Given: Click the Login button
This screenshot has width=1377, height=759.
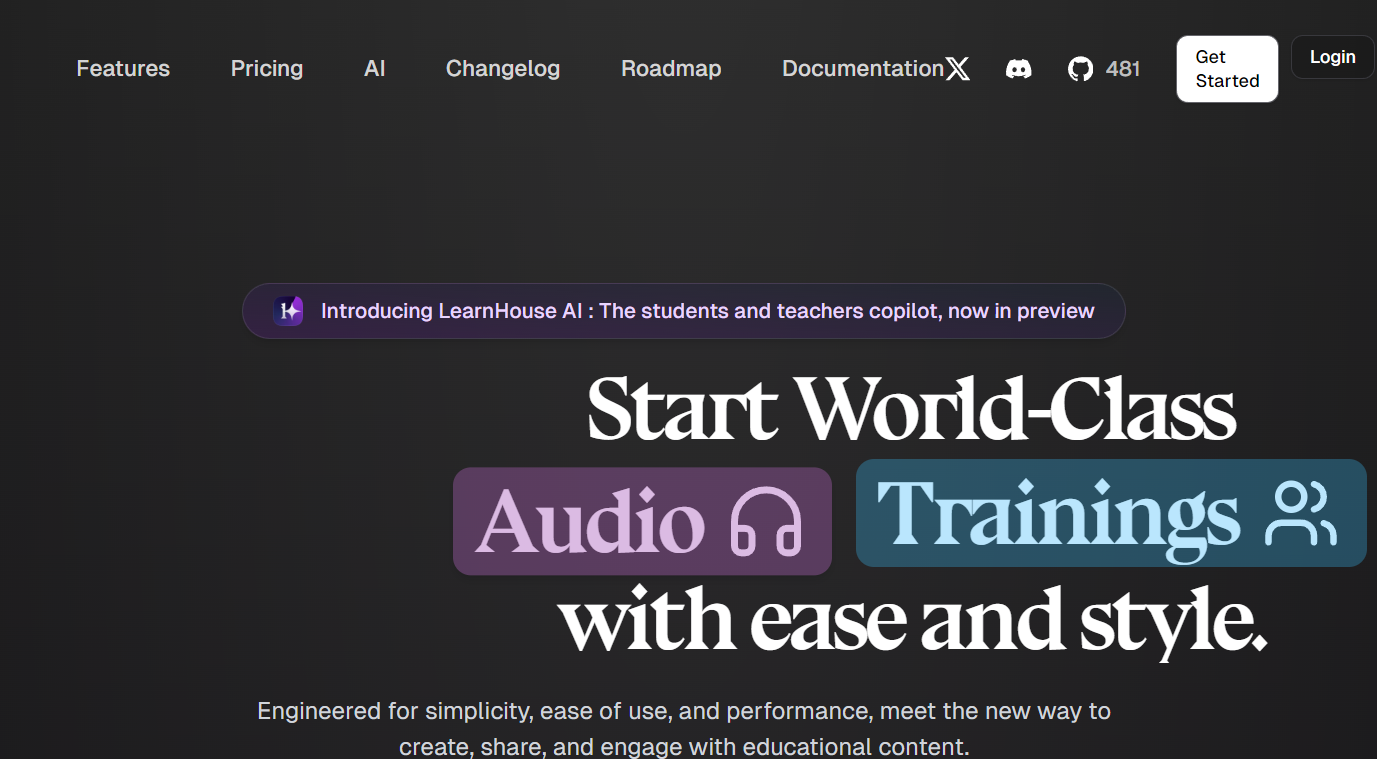Looking at the screenshot, I should (x=1332, y=57).
